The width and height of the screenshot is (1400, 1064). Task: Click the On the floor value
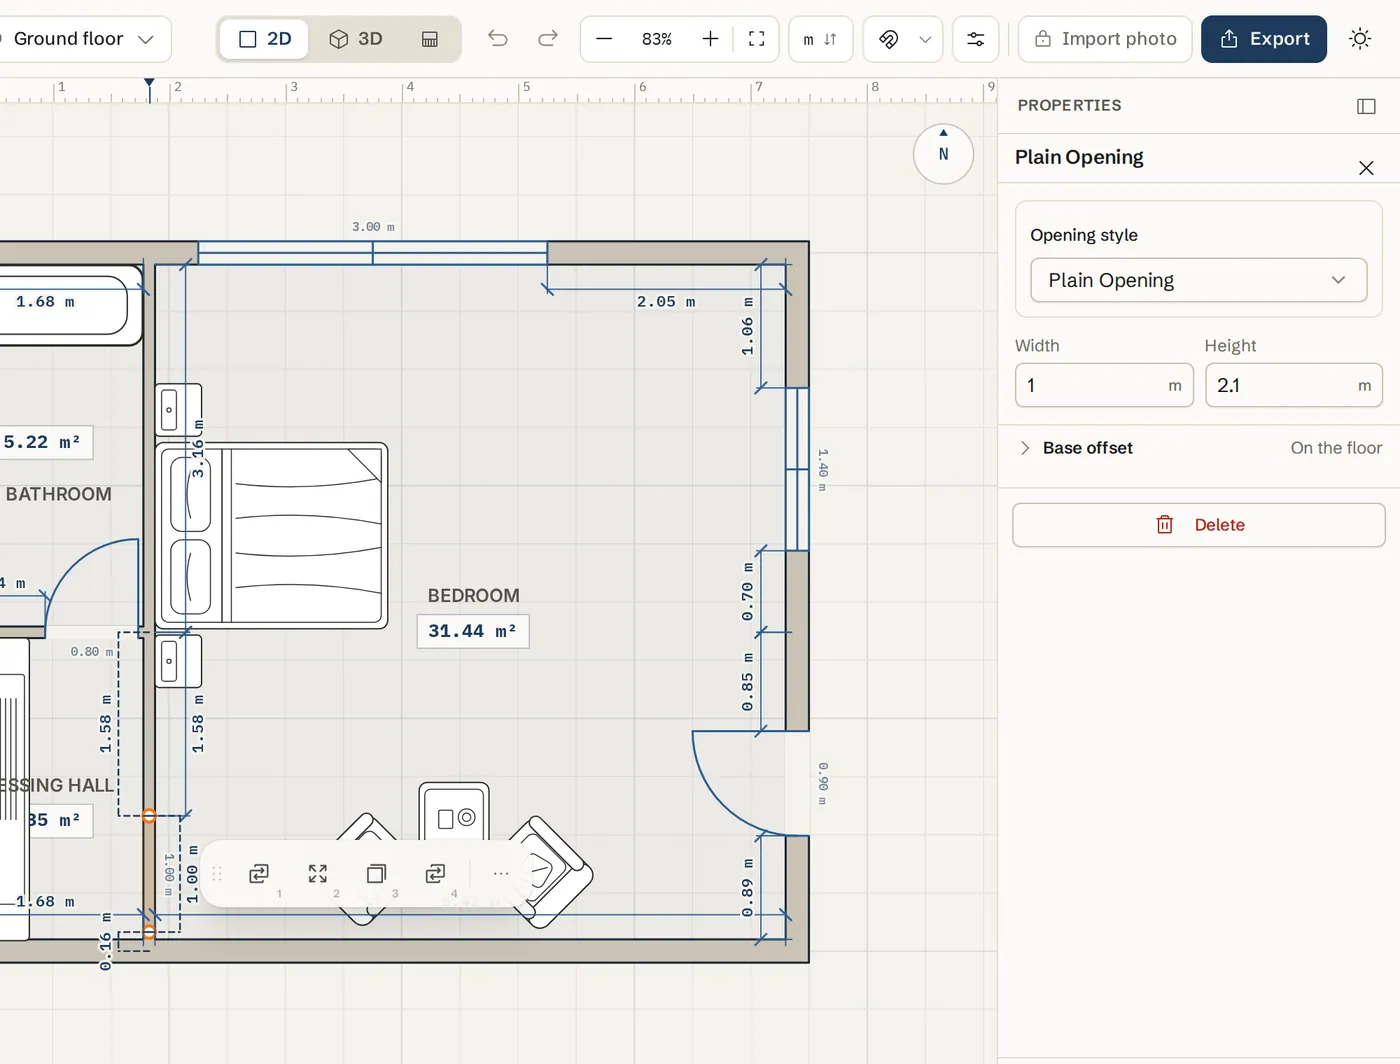click(1336, 448)
